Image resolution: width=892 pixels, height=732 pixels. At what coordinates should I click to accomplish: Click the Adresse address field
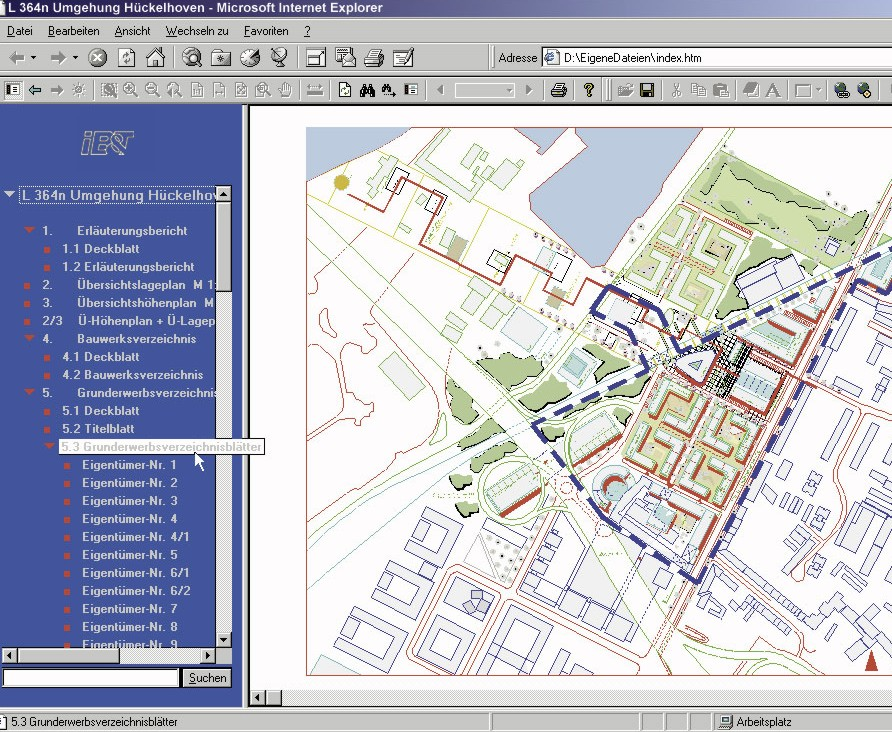717,57
